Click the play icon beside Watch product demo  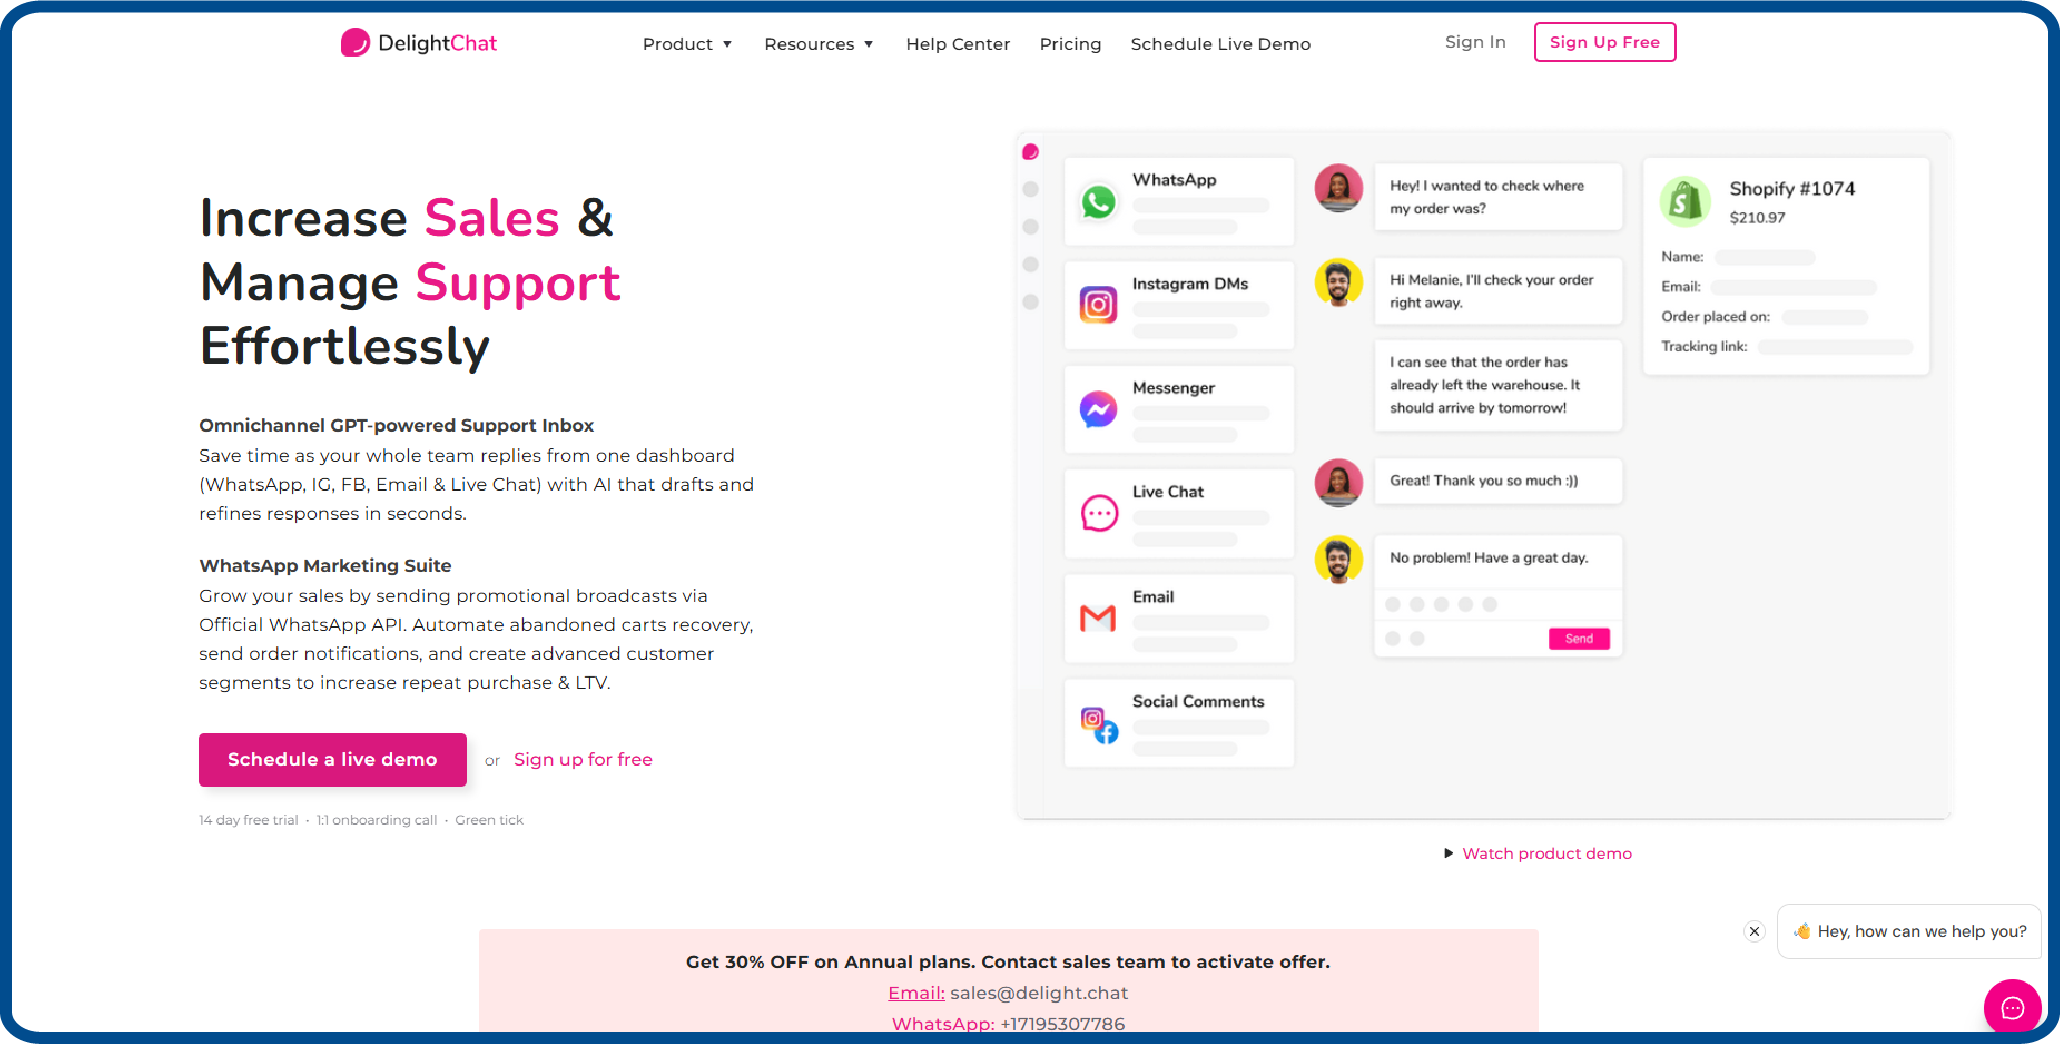tap(1449, 853)
